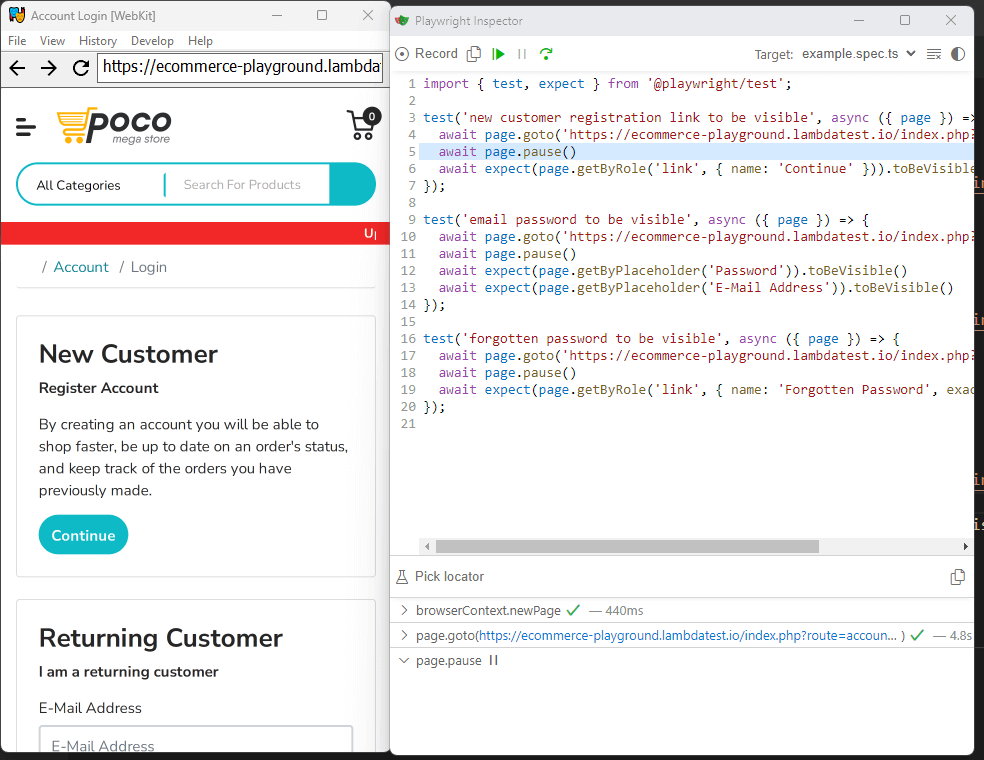The height and width of the screenshot is (760, 984).
Task: Resume test execution with green play icon
Action: point(498,54)
